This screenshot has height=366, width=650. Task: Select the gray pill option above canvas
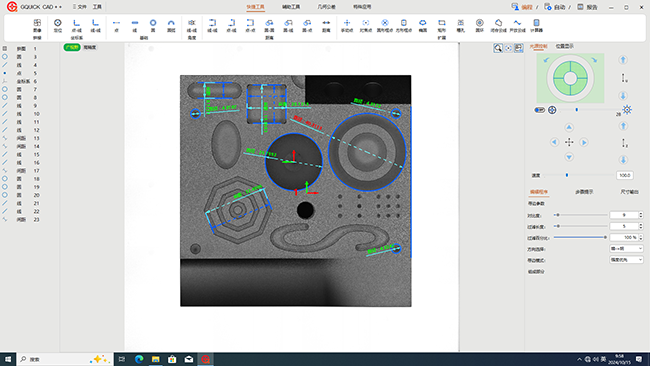point(90,47)
